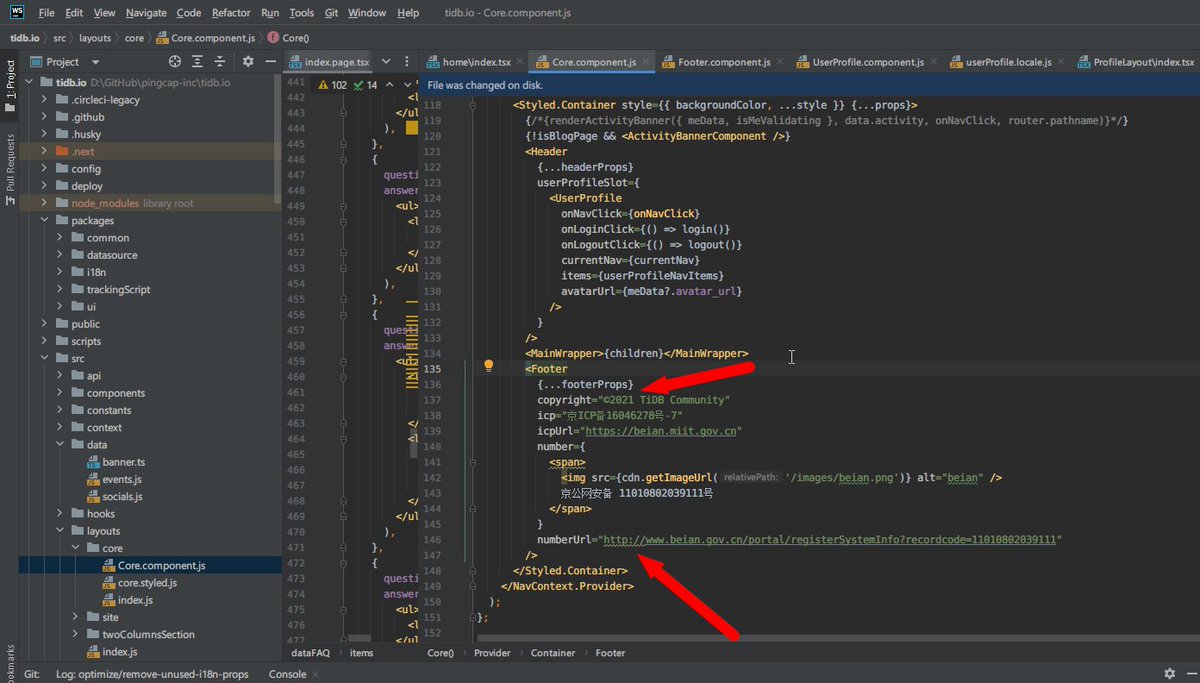The height and width of the screenshot is (683, 1200).
Task: Open the Project panel settings gear
Action: tap(248, 61)
